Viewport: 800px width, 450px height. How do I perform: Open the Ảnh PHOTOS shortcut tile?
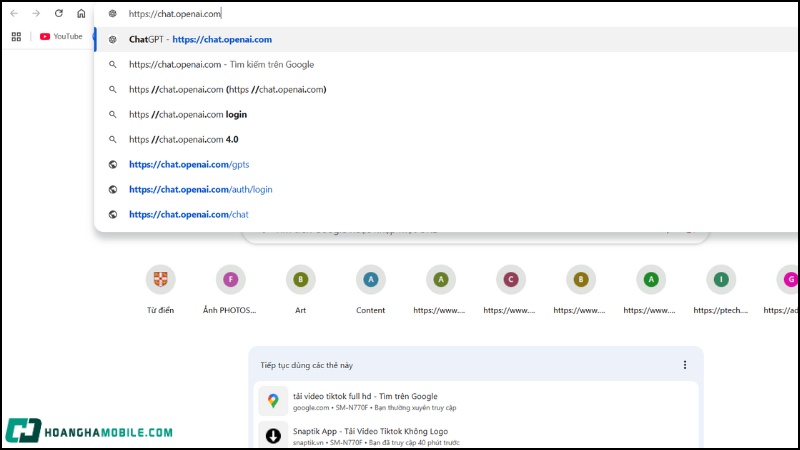(x=230, y=280)
